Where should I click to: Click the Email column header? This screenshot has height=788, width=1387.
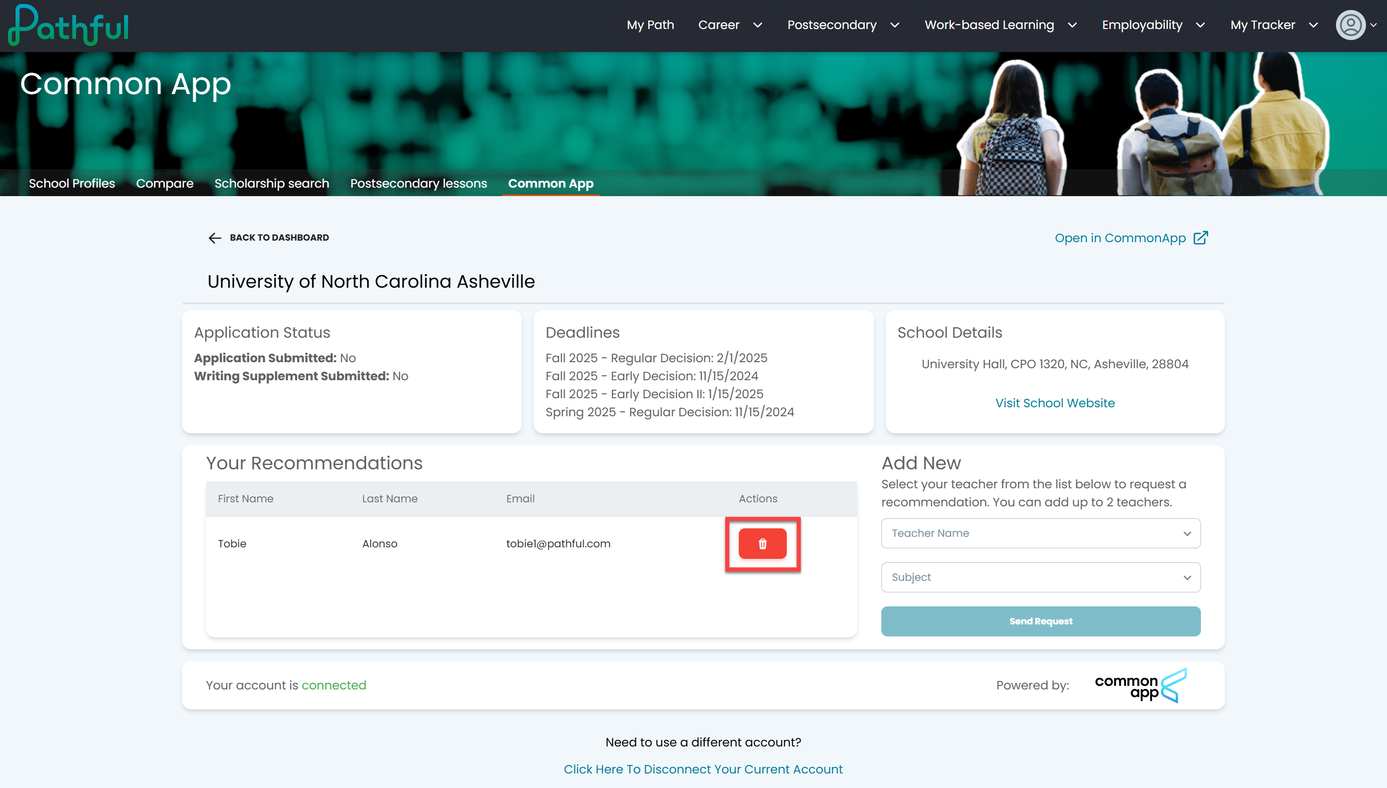tap(520, 499)
